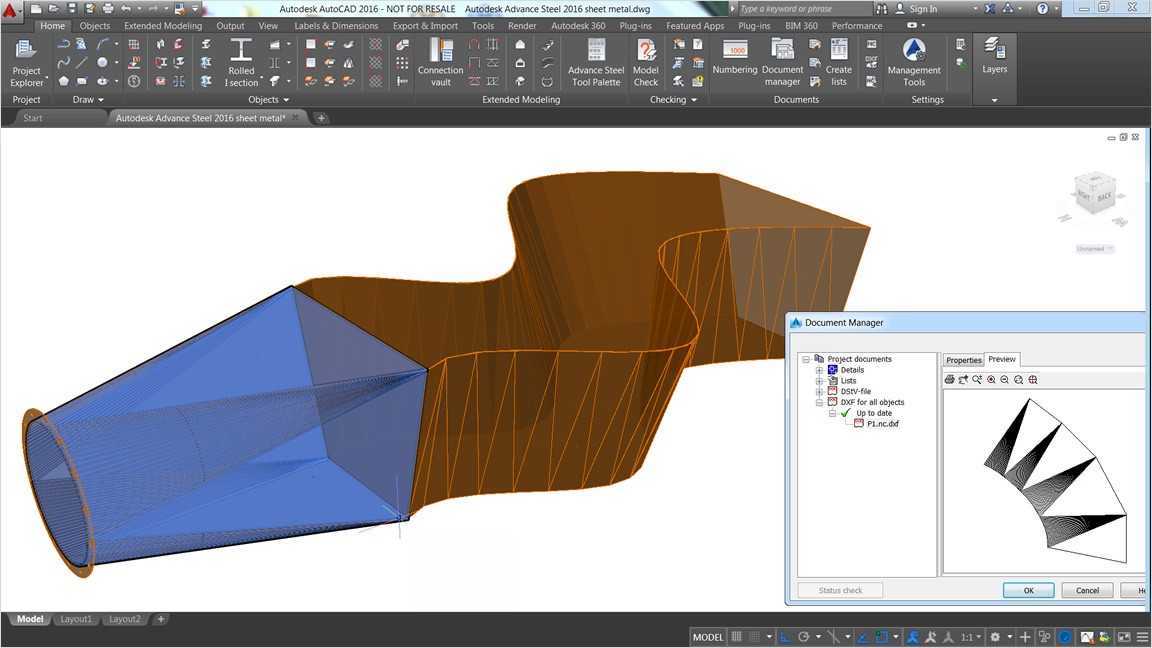1152x648 pixels.
Task: Click the keyword search input field
Action: (804, 9)
